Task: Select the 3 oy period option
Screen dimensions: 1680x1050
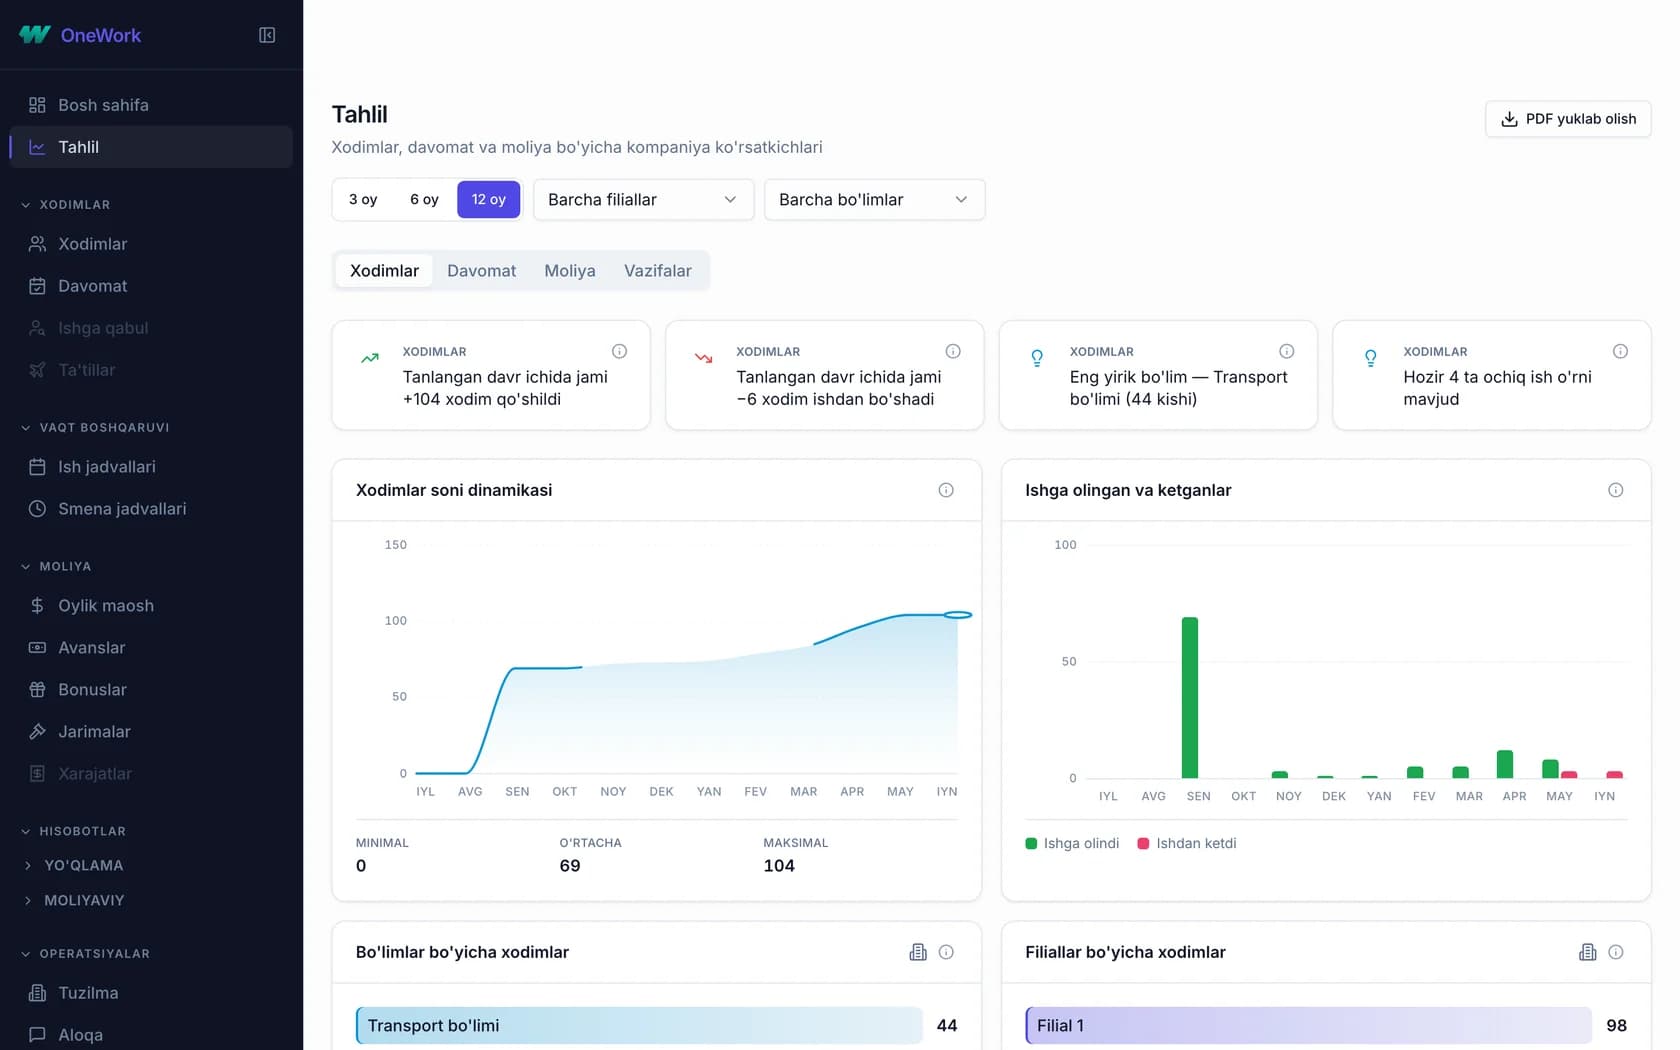Action: (x=363, y=199)
